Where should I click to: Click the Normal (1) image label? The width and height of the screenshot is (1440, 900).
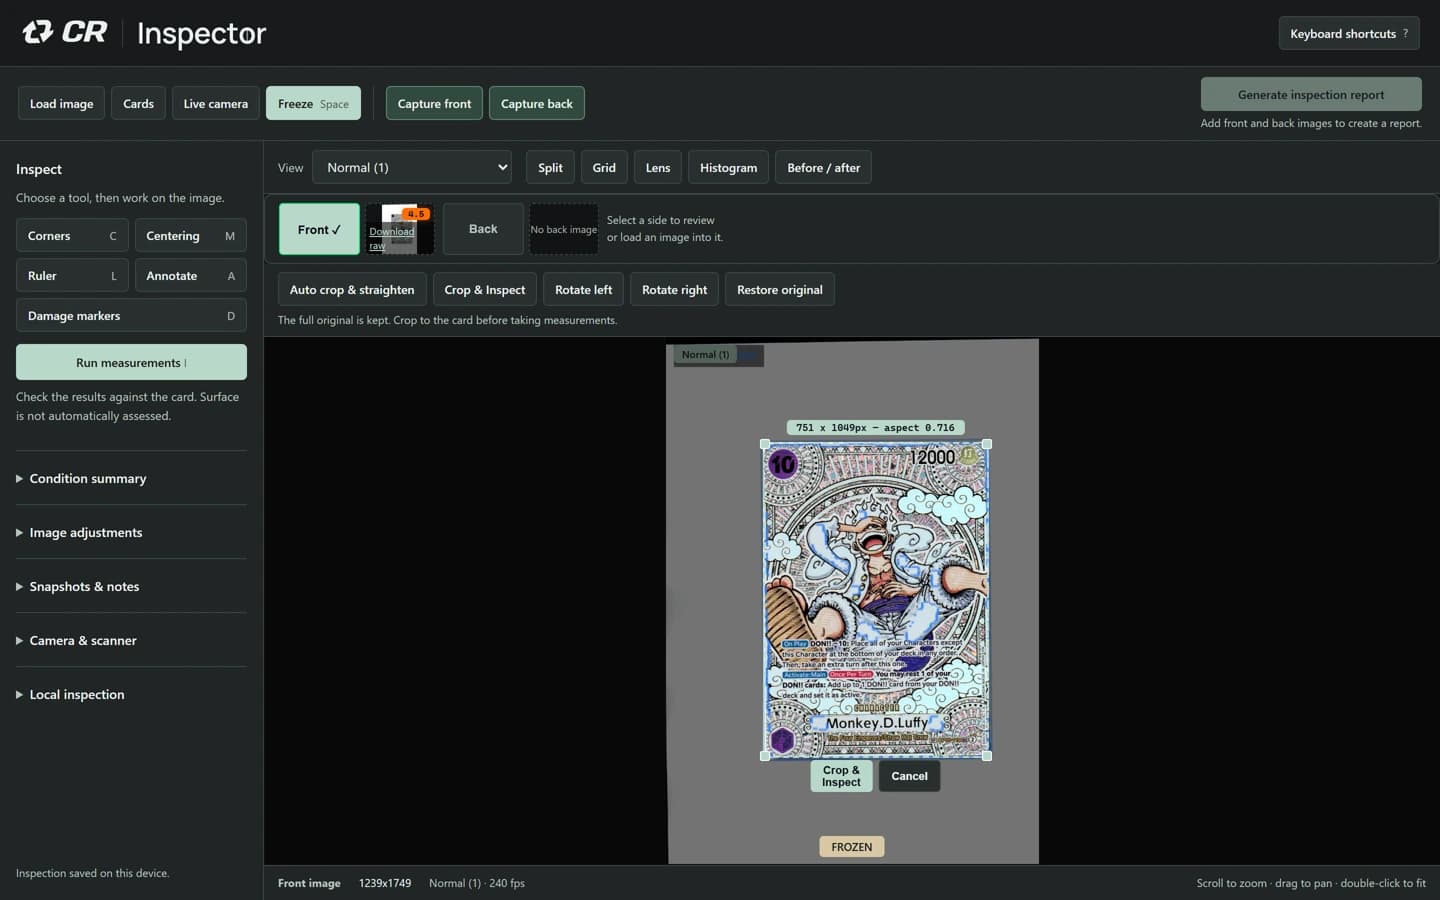pos(705,354)
